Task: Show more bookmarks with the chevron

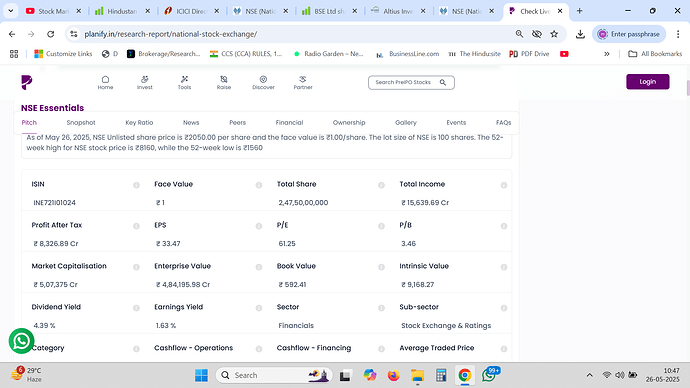Action: [606, 54]
